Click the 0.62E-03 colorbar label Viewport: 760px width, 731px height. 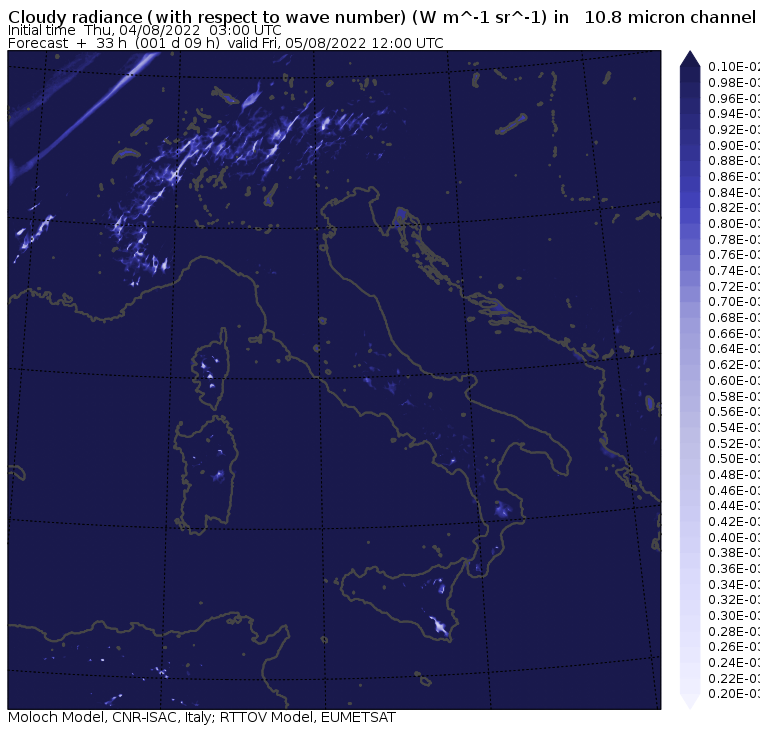[733, 365]
